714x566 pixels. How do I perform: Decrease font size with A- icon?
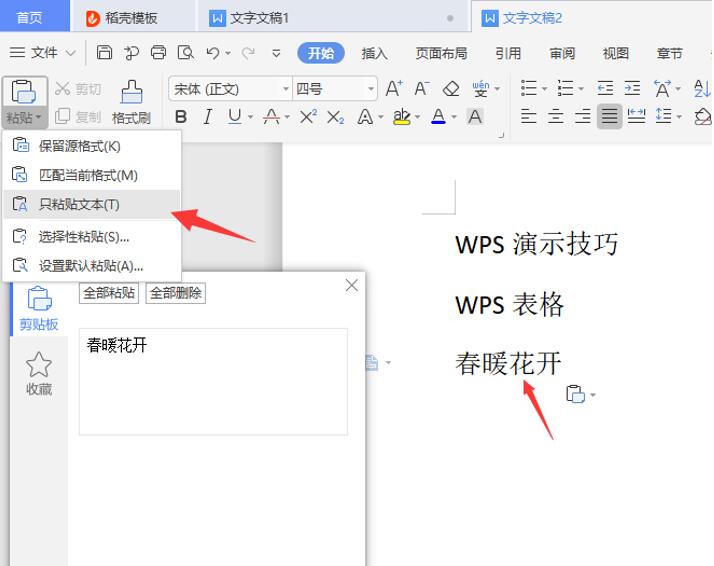tap(422, 88)
